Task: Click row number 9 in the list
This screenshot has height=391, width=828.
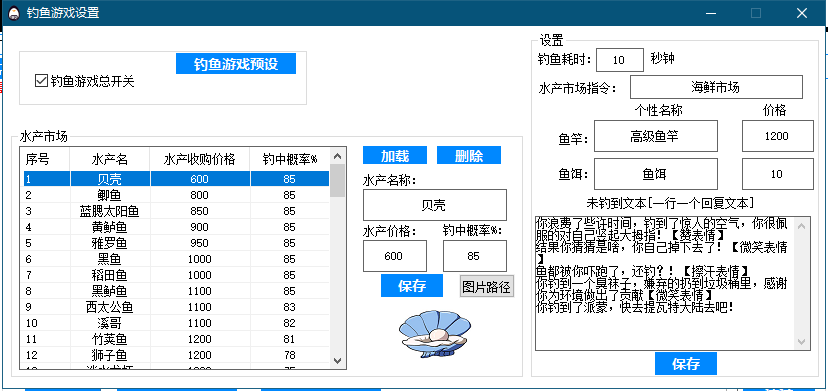Action: click(29, 307)
